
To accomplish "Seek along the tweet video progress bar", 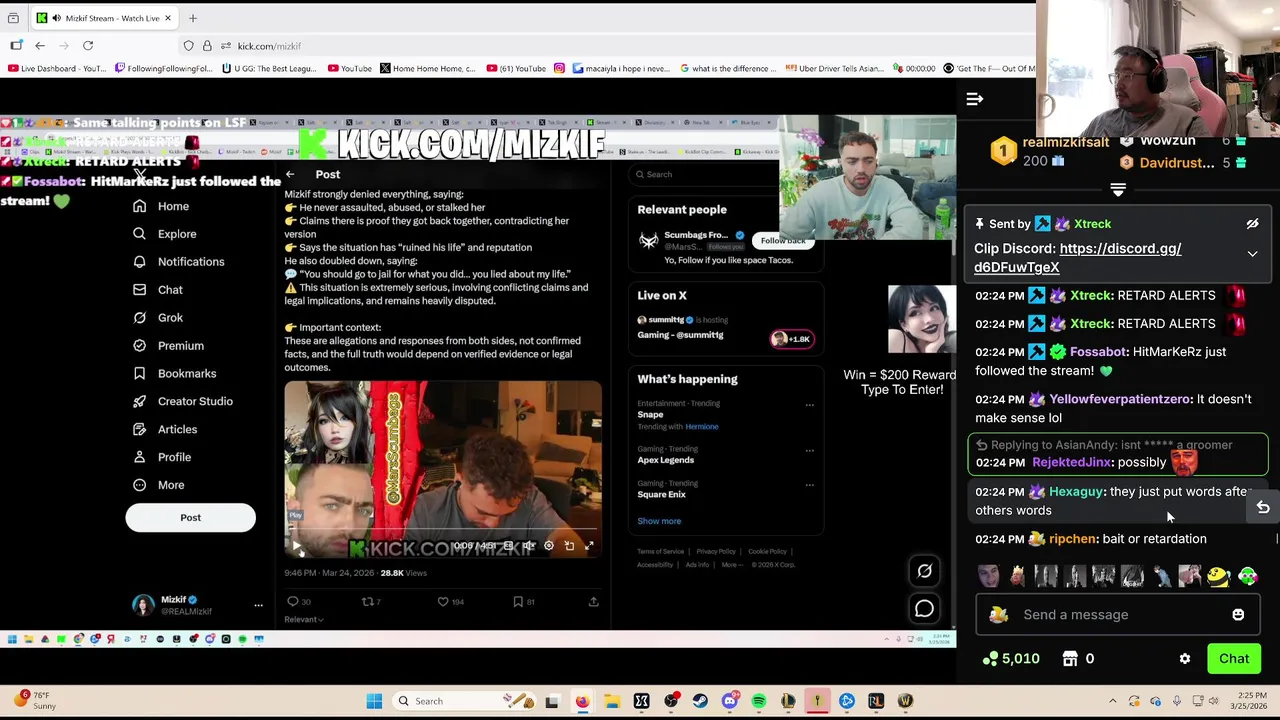I will [x=443, y=531].
